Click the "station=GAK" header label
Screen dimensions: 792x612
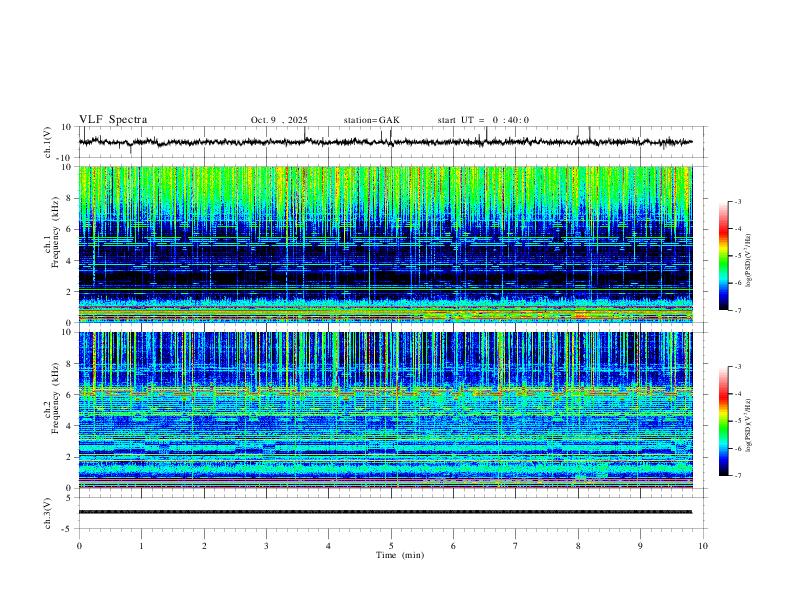coord(371,120)
